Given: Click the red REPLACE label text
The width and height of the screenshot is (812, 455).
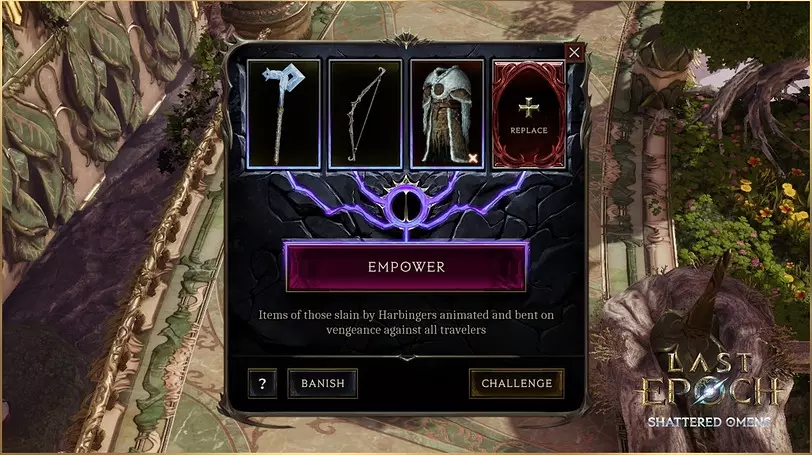Looking at the screenshot, I should (529, 130).
